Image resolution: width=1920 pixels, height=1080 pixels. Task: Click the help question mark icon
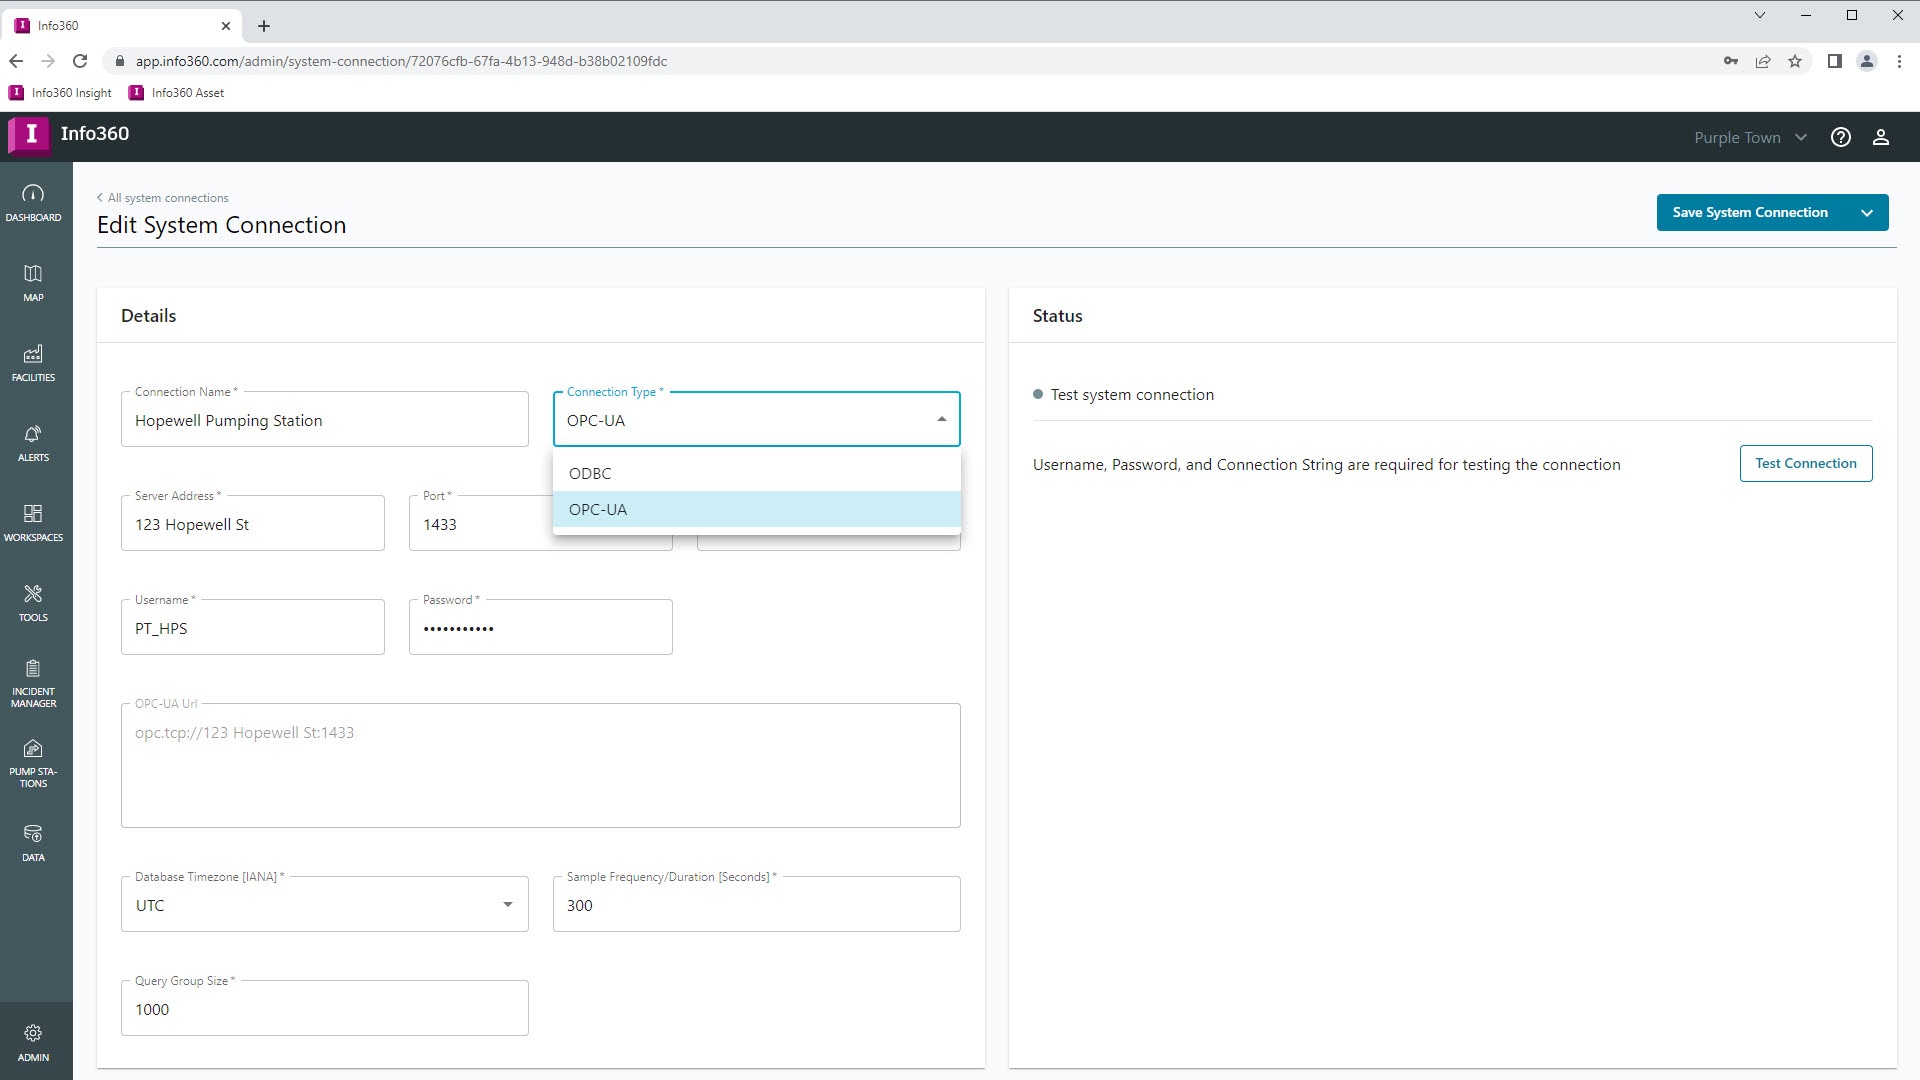[1840, 137]
